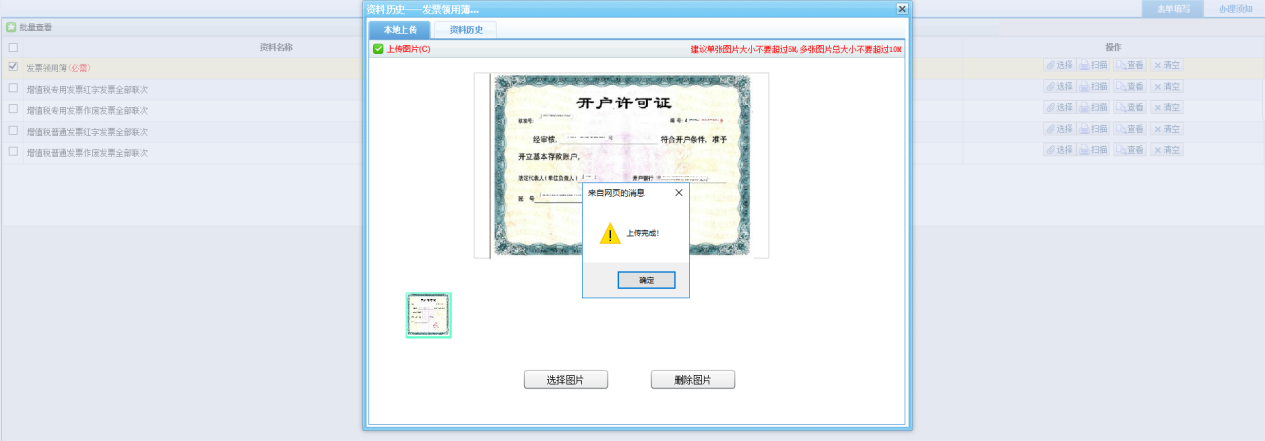The width and height of the screenshot is (1265, 441).
Task: Click 查看 for the 发票领用簿 row
Action: coord(1129,65)
